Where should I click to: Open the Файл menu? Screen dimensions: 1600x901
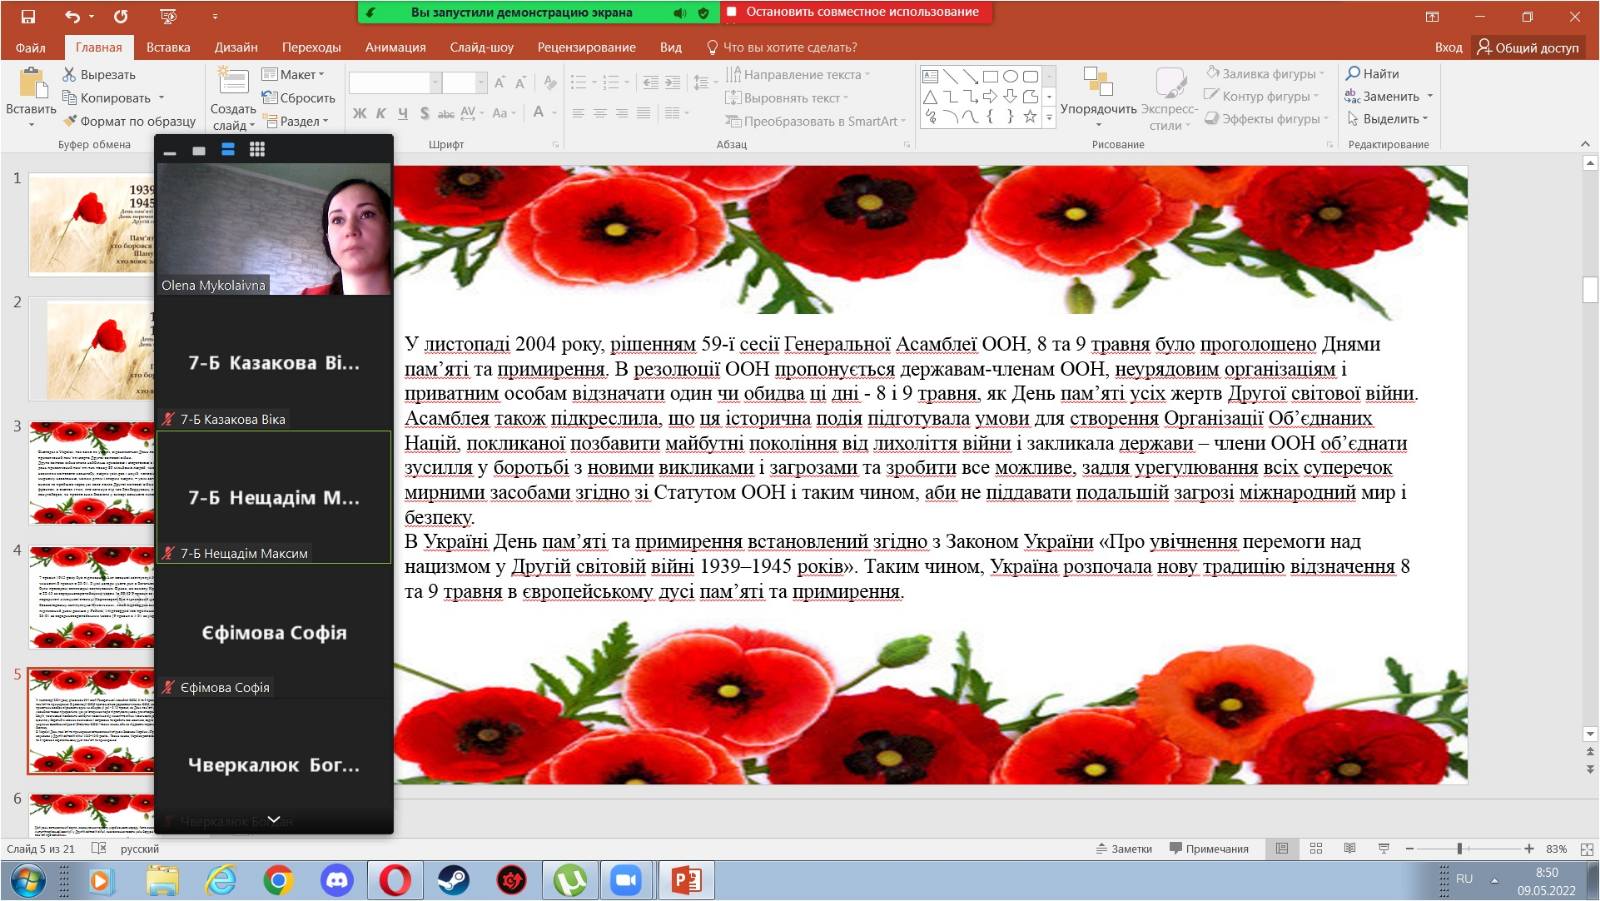tap(30, 47)
